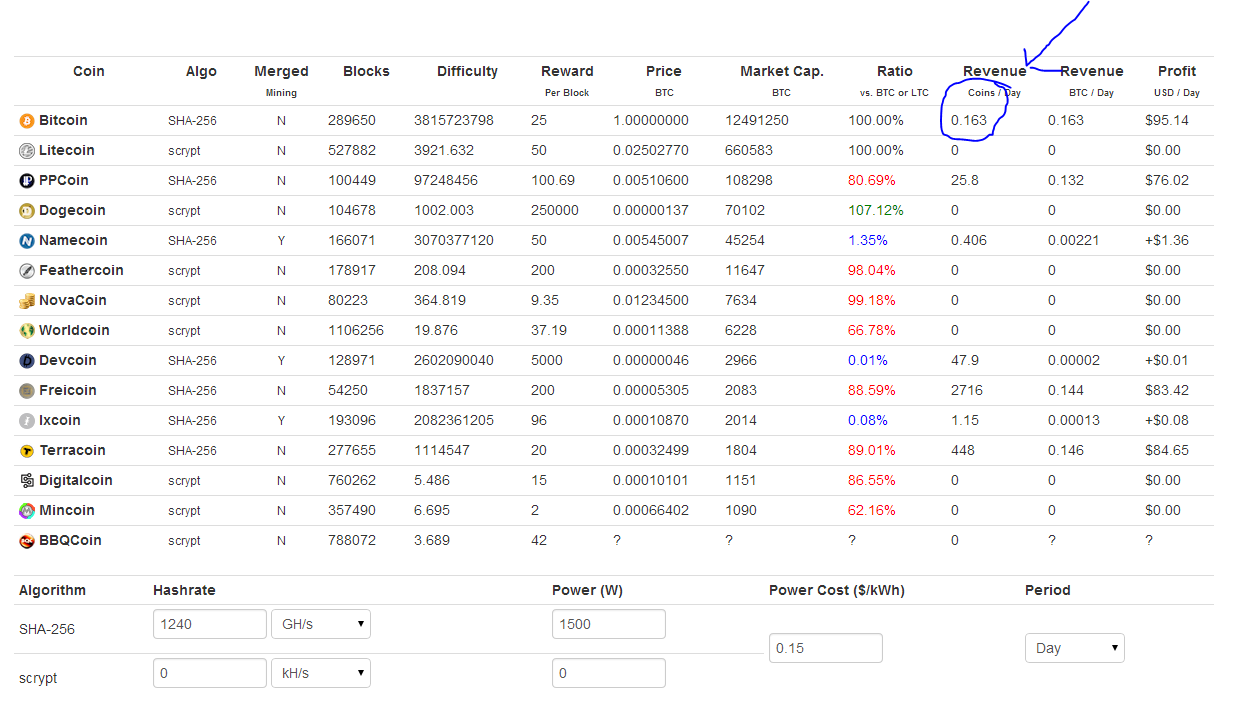The width and height of the screenshot is (1238, 714).
Task: Click Ixcoin's profit value +$0.08
Action: pyautogui.click(x=1166, y=420)
